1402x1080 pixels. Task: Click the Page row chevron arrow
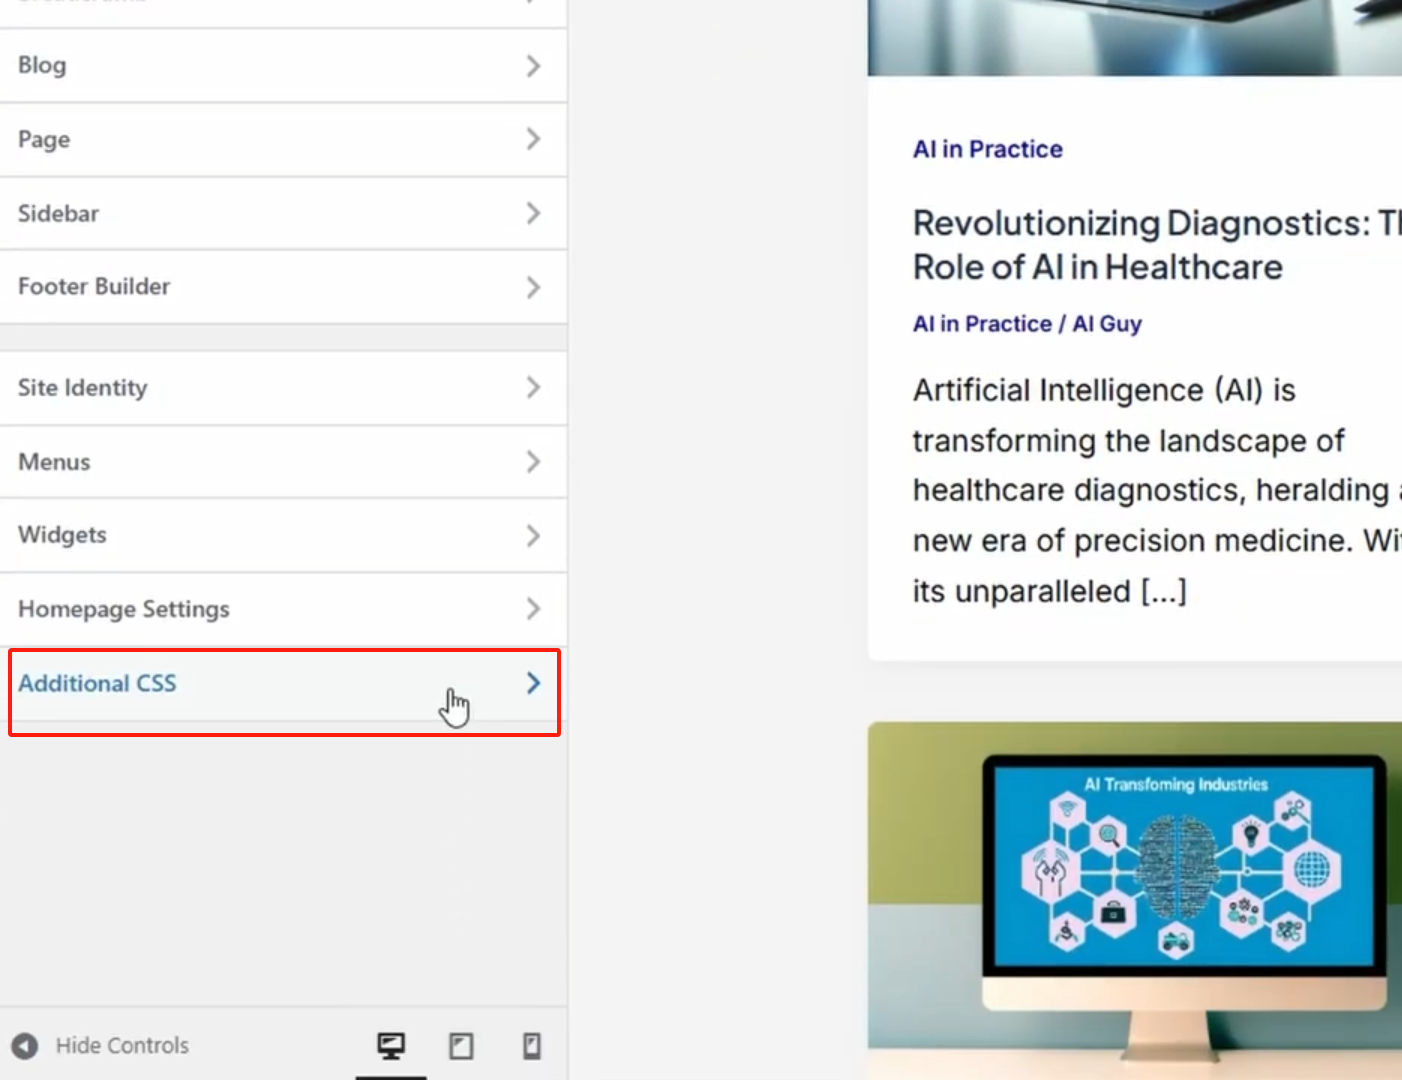point(533,139)
